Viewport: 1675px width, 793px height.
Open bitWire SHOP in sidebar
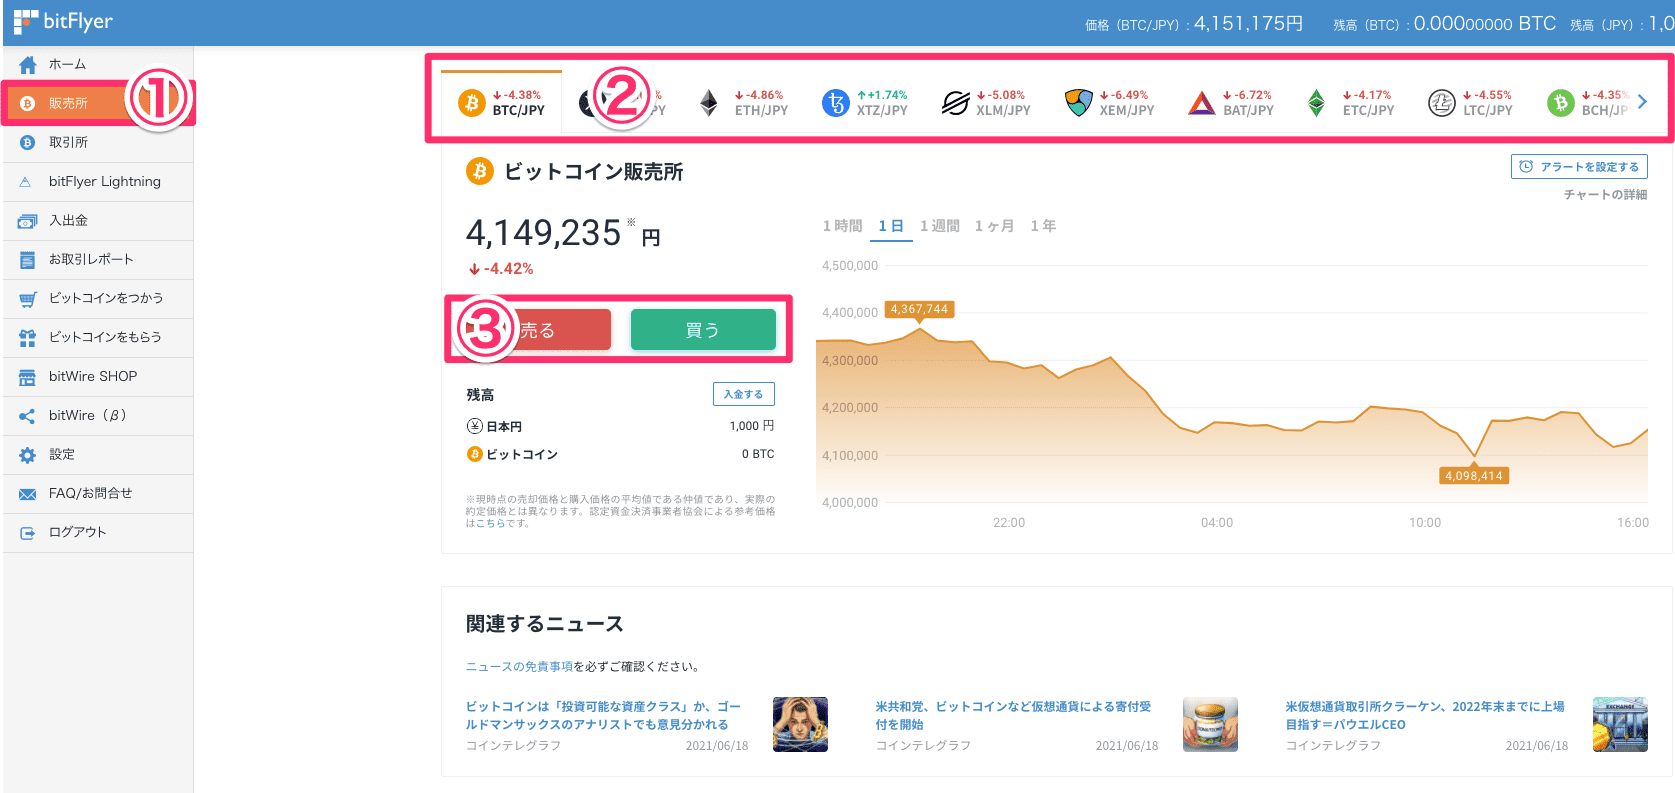[98, 376]
